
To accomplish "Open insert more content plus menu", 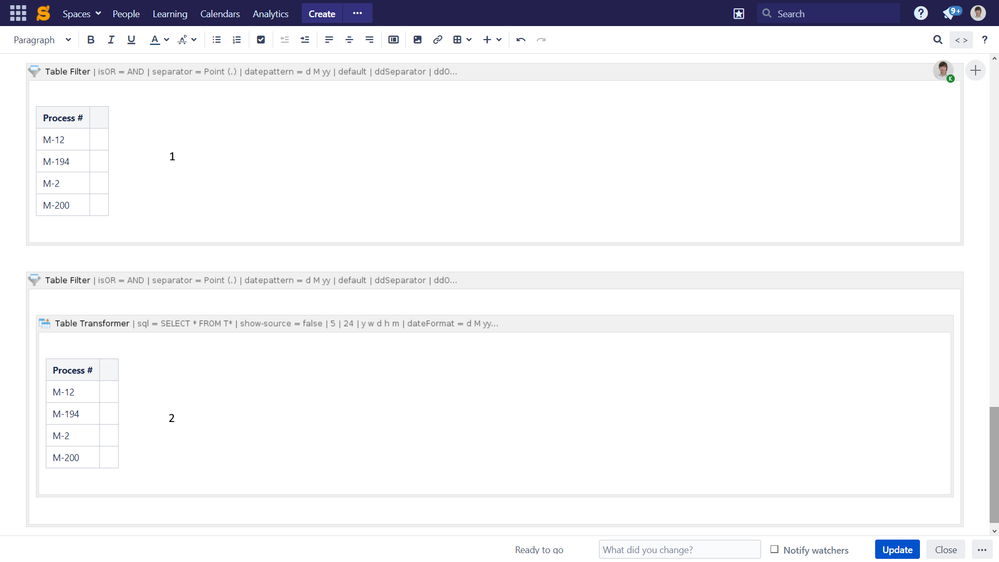I will click(x=492, y=40).
